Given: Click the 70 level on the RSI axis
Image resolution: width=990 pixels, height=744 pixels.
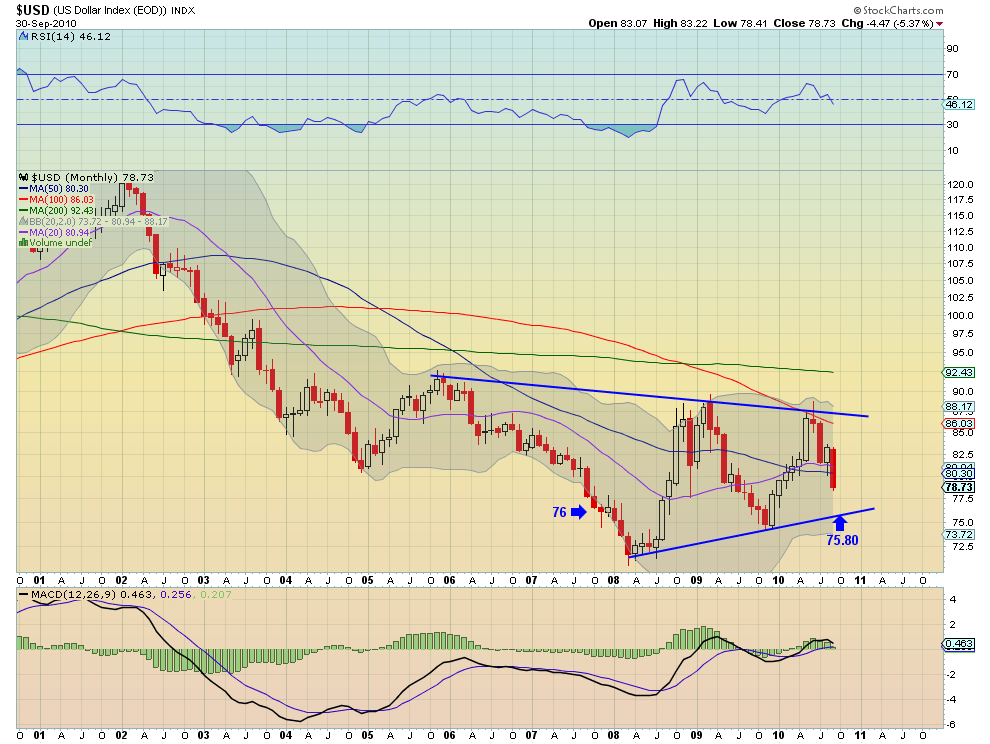Looking at the screenshot, I should coord(951,75).
